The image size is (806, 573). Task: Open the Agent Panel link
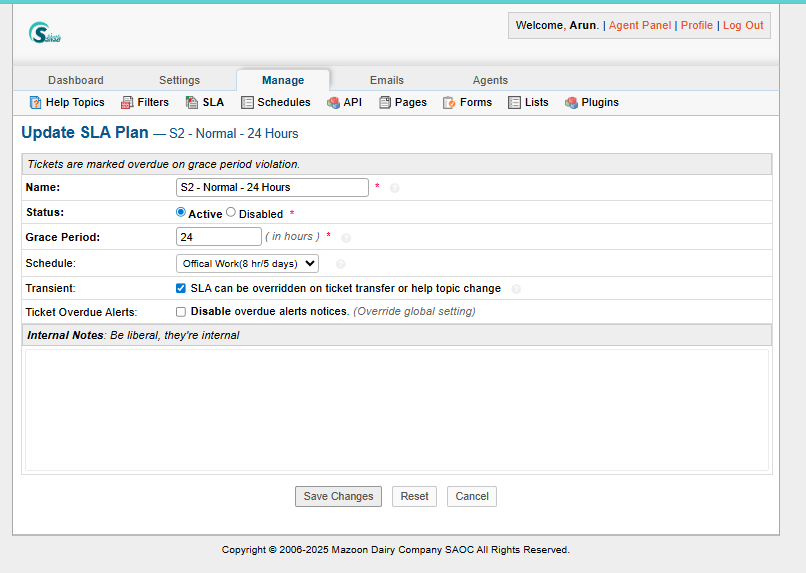point(639,25)
